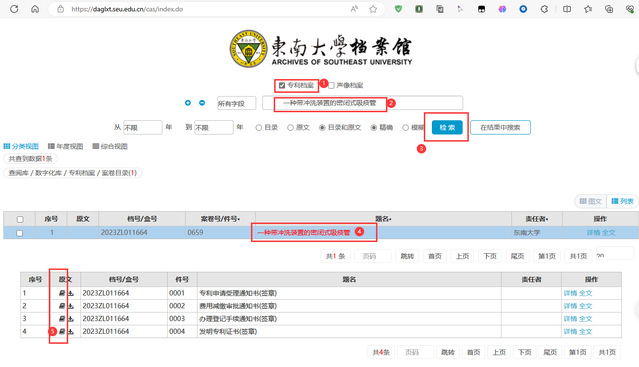The width and height of the screenshot is (639, 367).
Task: Reload the page with browser refresh icon
Action: click(14, 9)
